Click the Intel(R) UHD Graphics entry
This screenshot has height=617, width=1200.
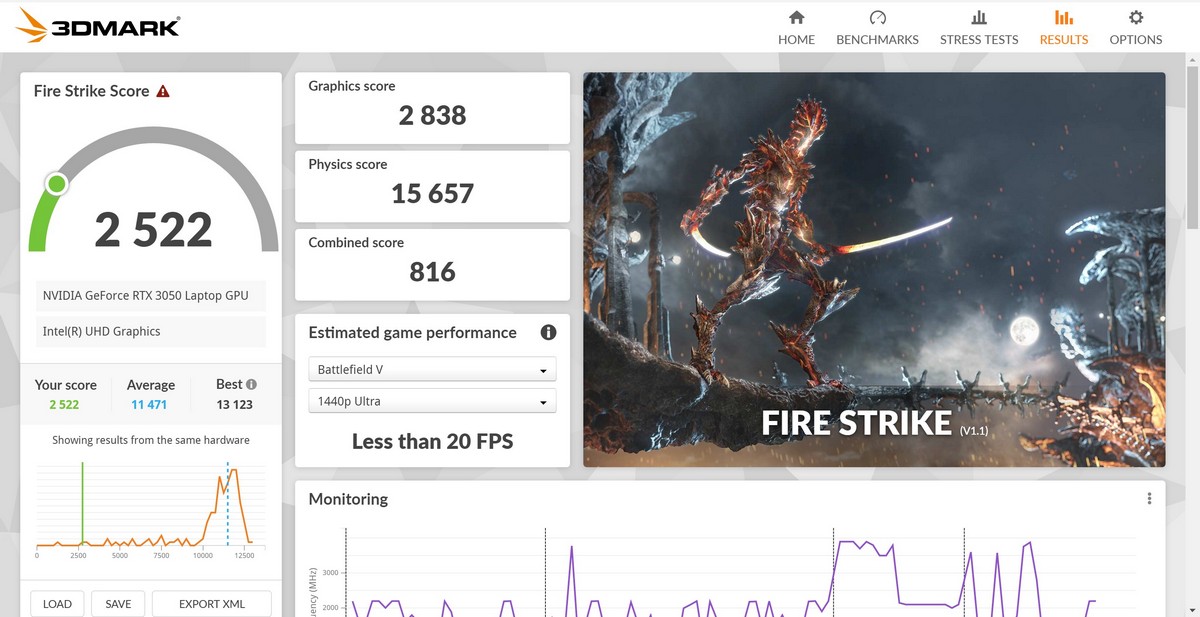[151, 331]
